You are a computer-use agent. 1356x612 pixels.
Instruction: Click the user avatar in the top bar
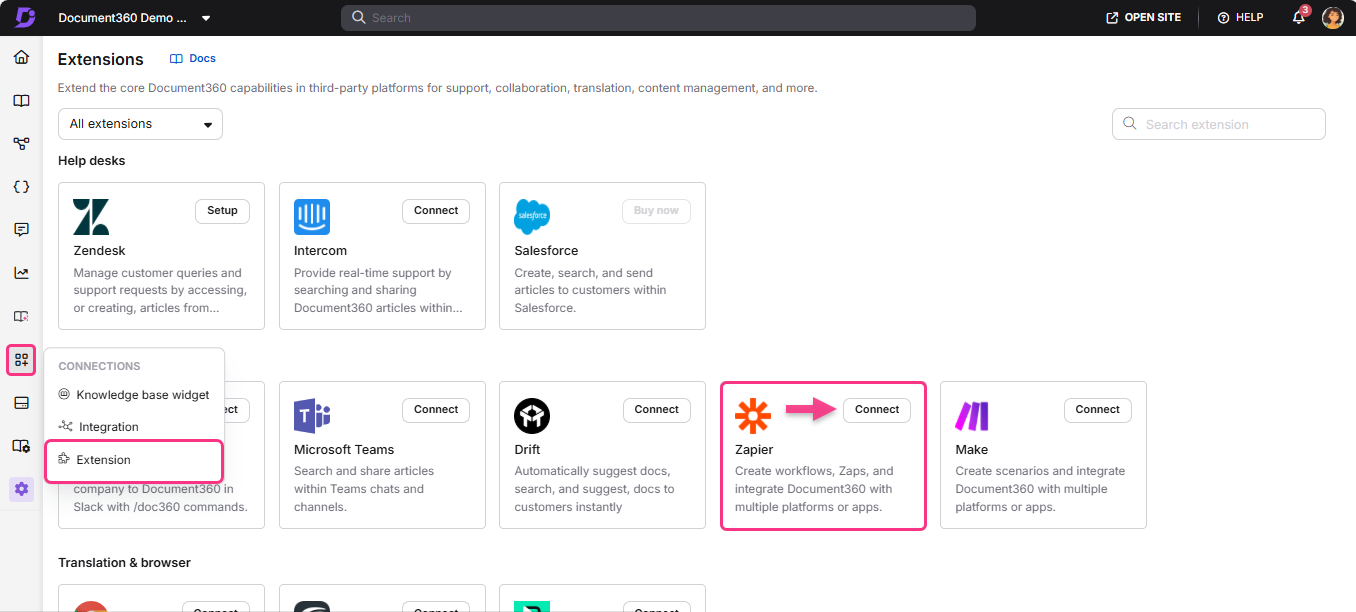point(1333,17)
